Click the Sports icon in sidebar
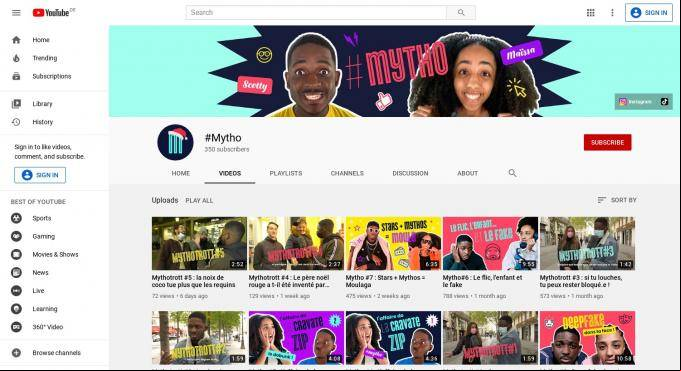Screen dimensions: 681x371 click(16, 218)
